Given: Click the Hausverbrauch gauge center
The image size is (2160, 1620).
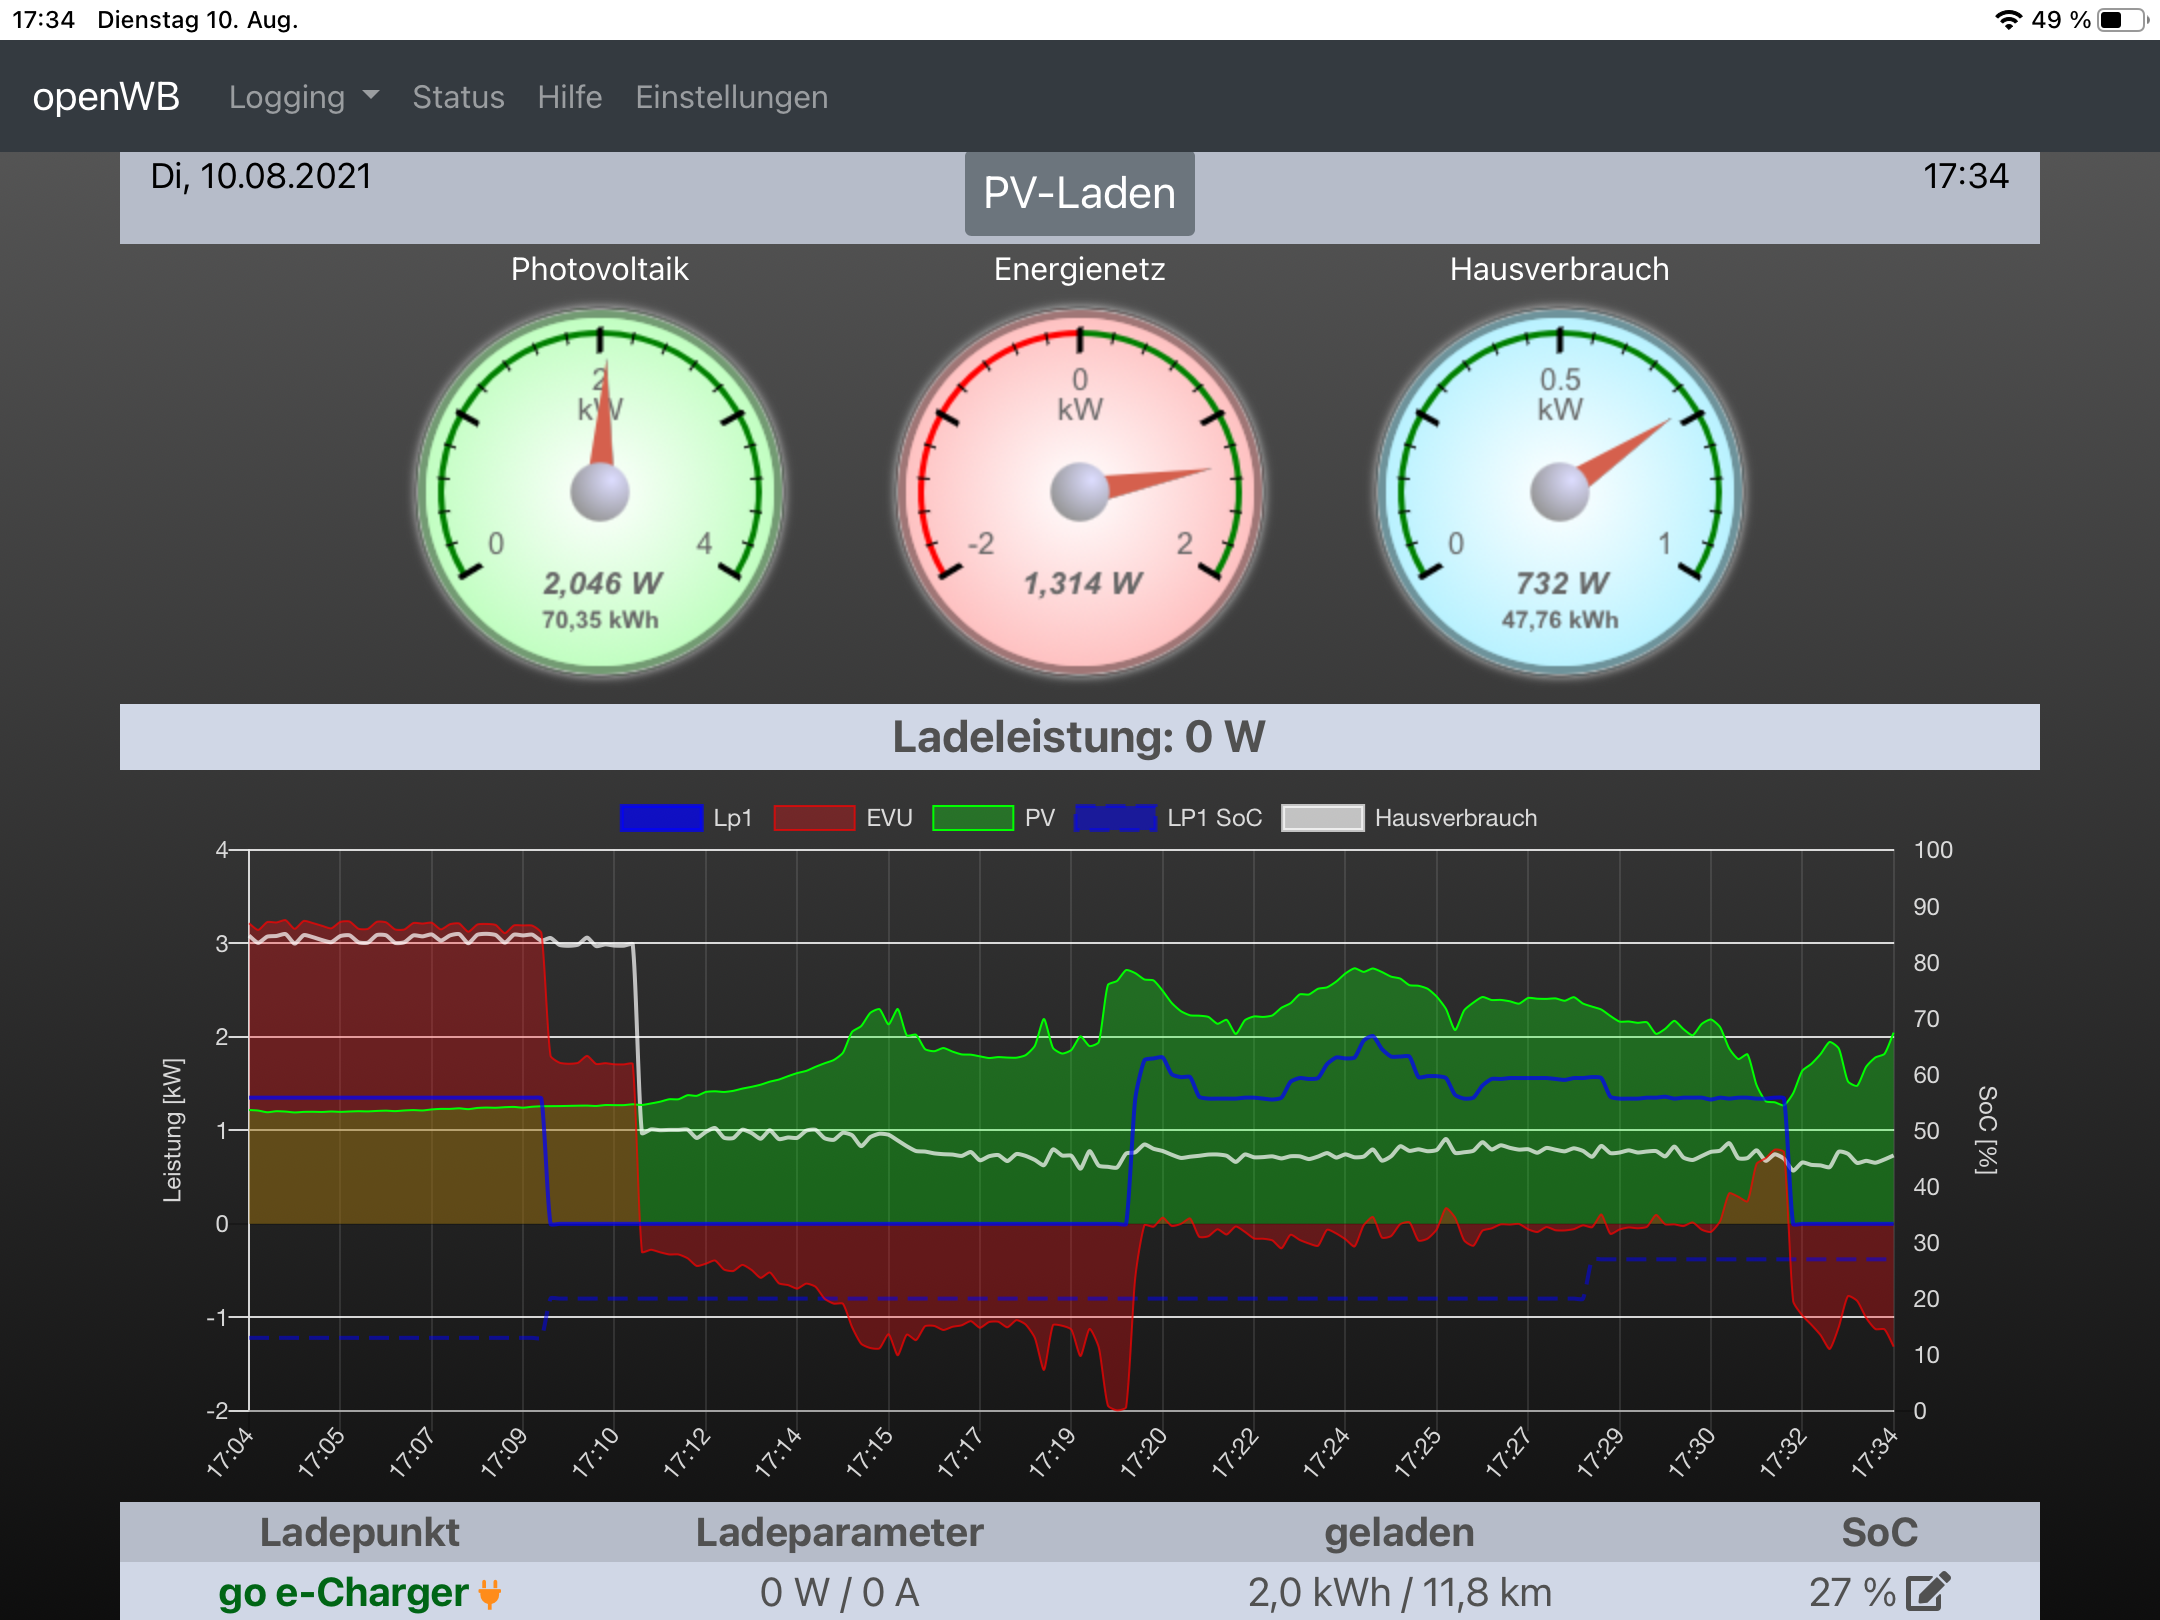Looking at the screenshot, I should [1560, 492].
